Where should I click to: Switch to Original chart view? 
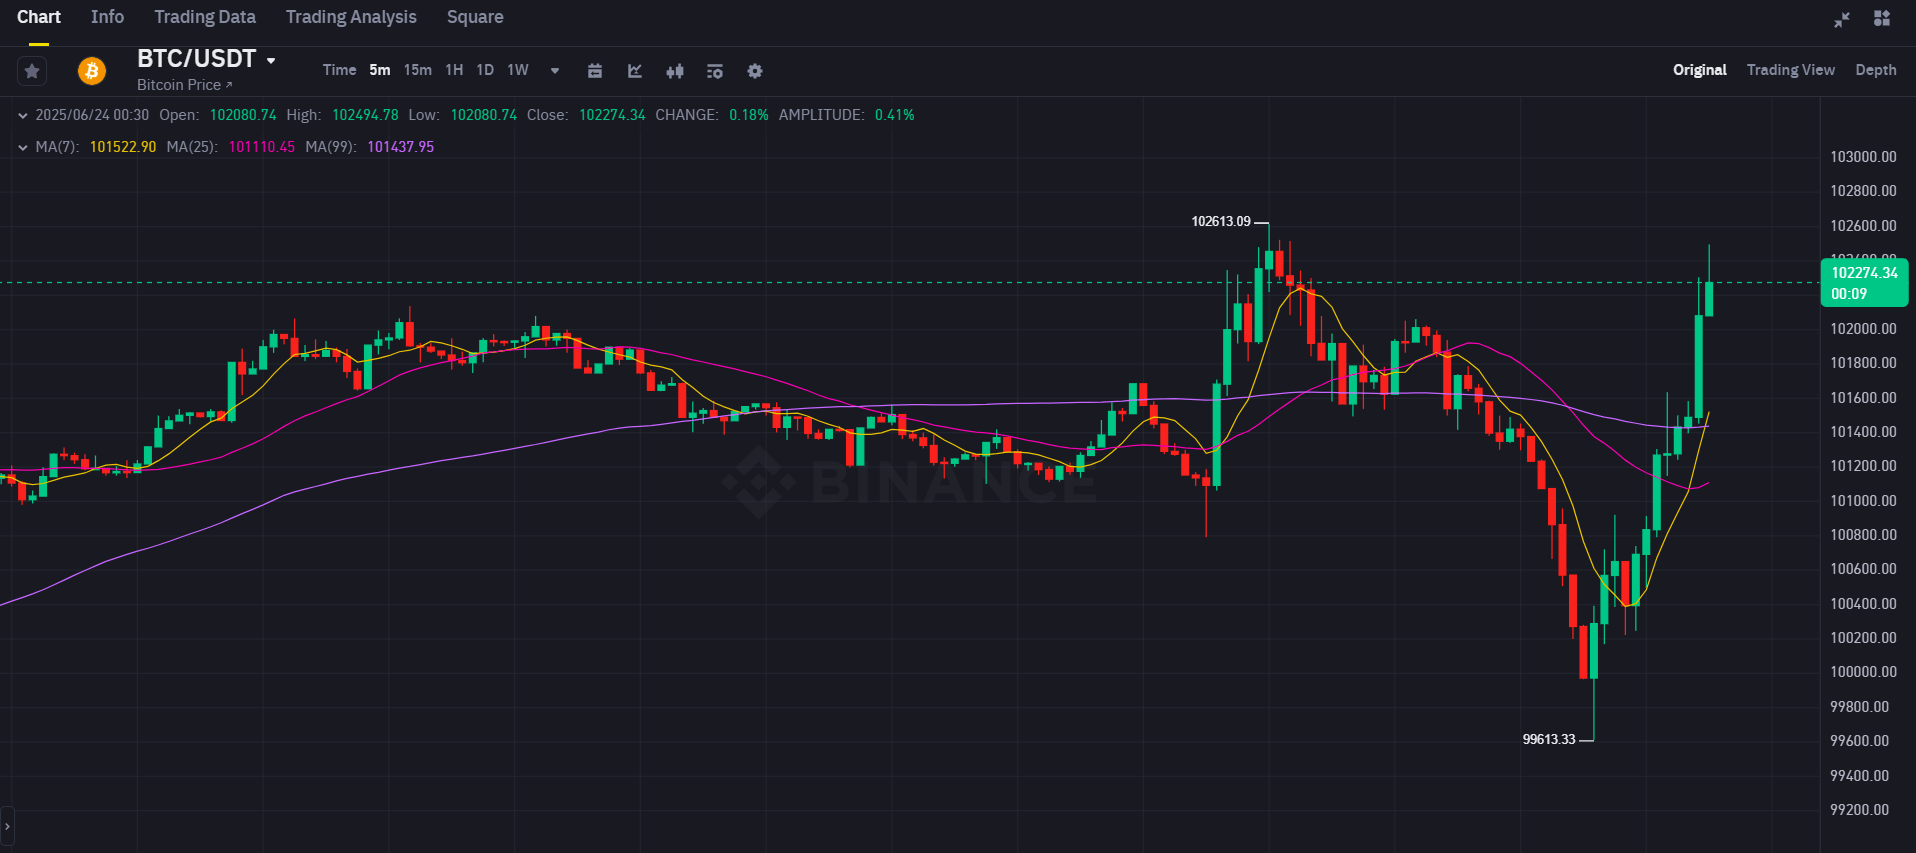click(1700, 70)
